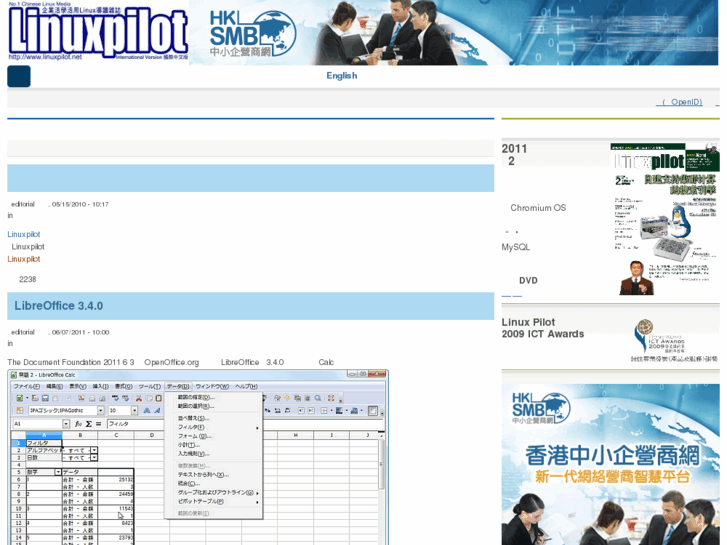Image resolution: width=727 pixels, height=545 pixels.
Task: Click the red Help lifebuoy toolbar icon
Action: click(331, 398)
